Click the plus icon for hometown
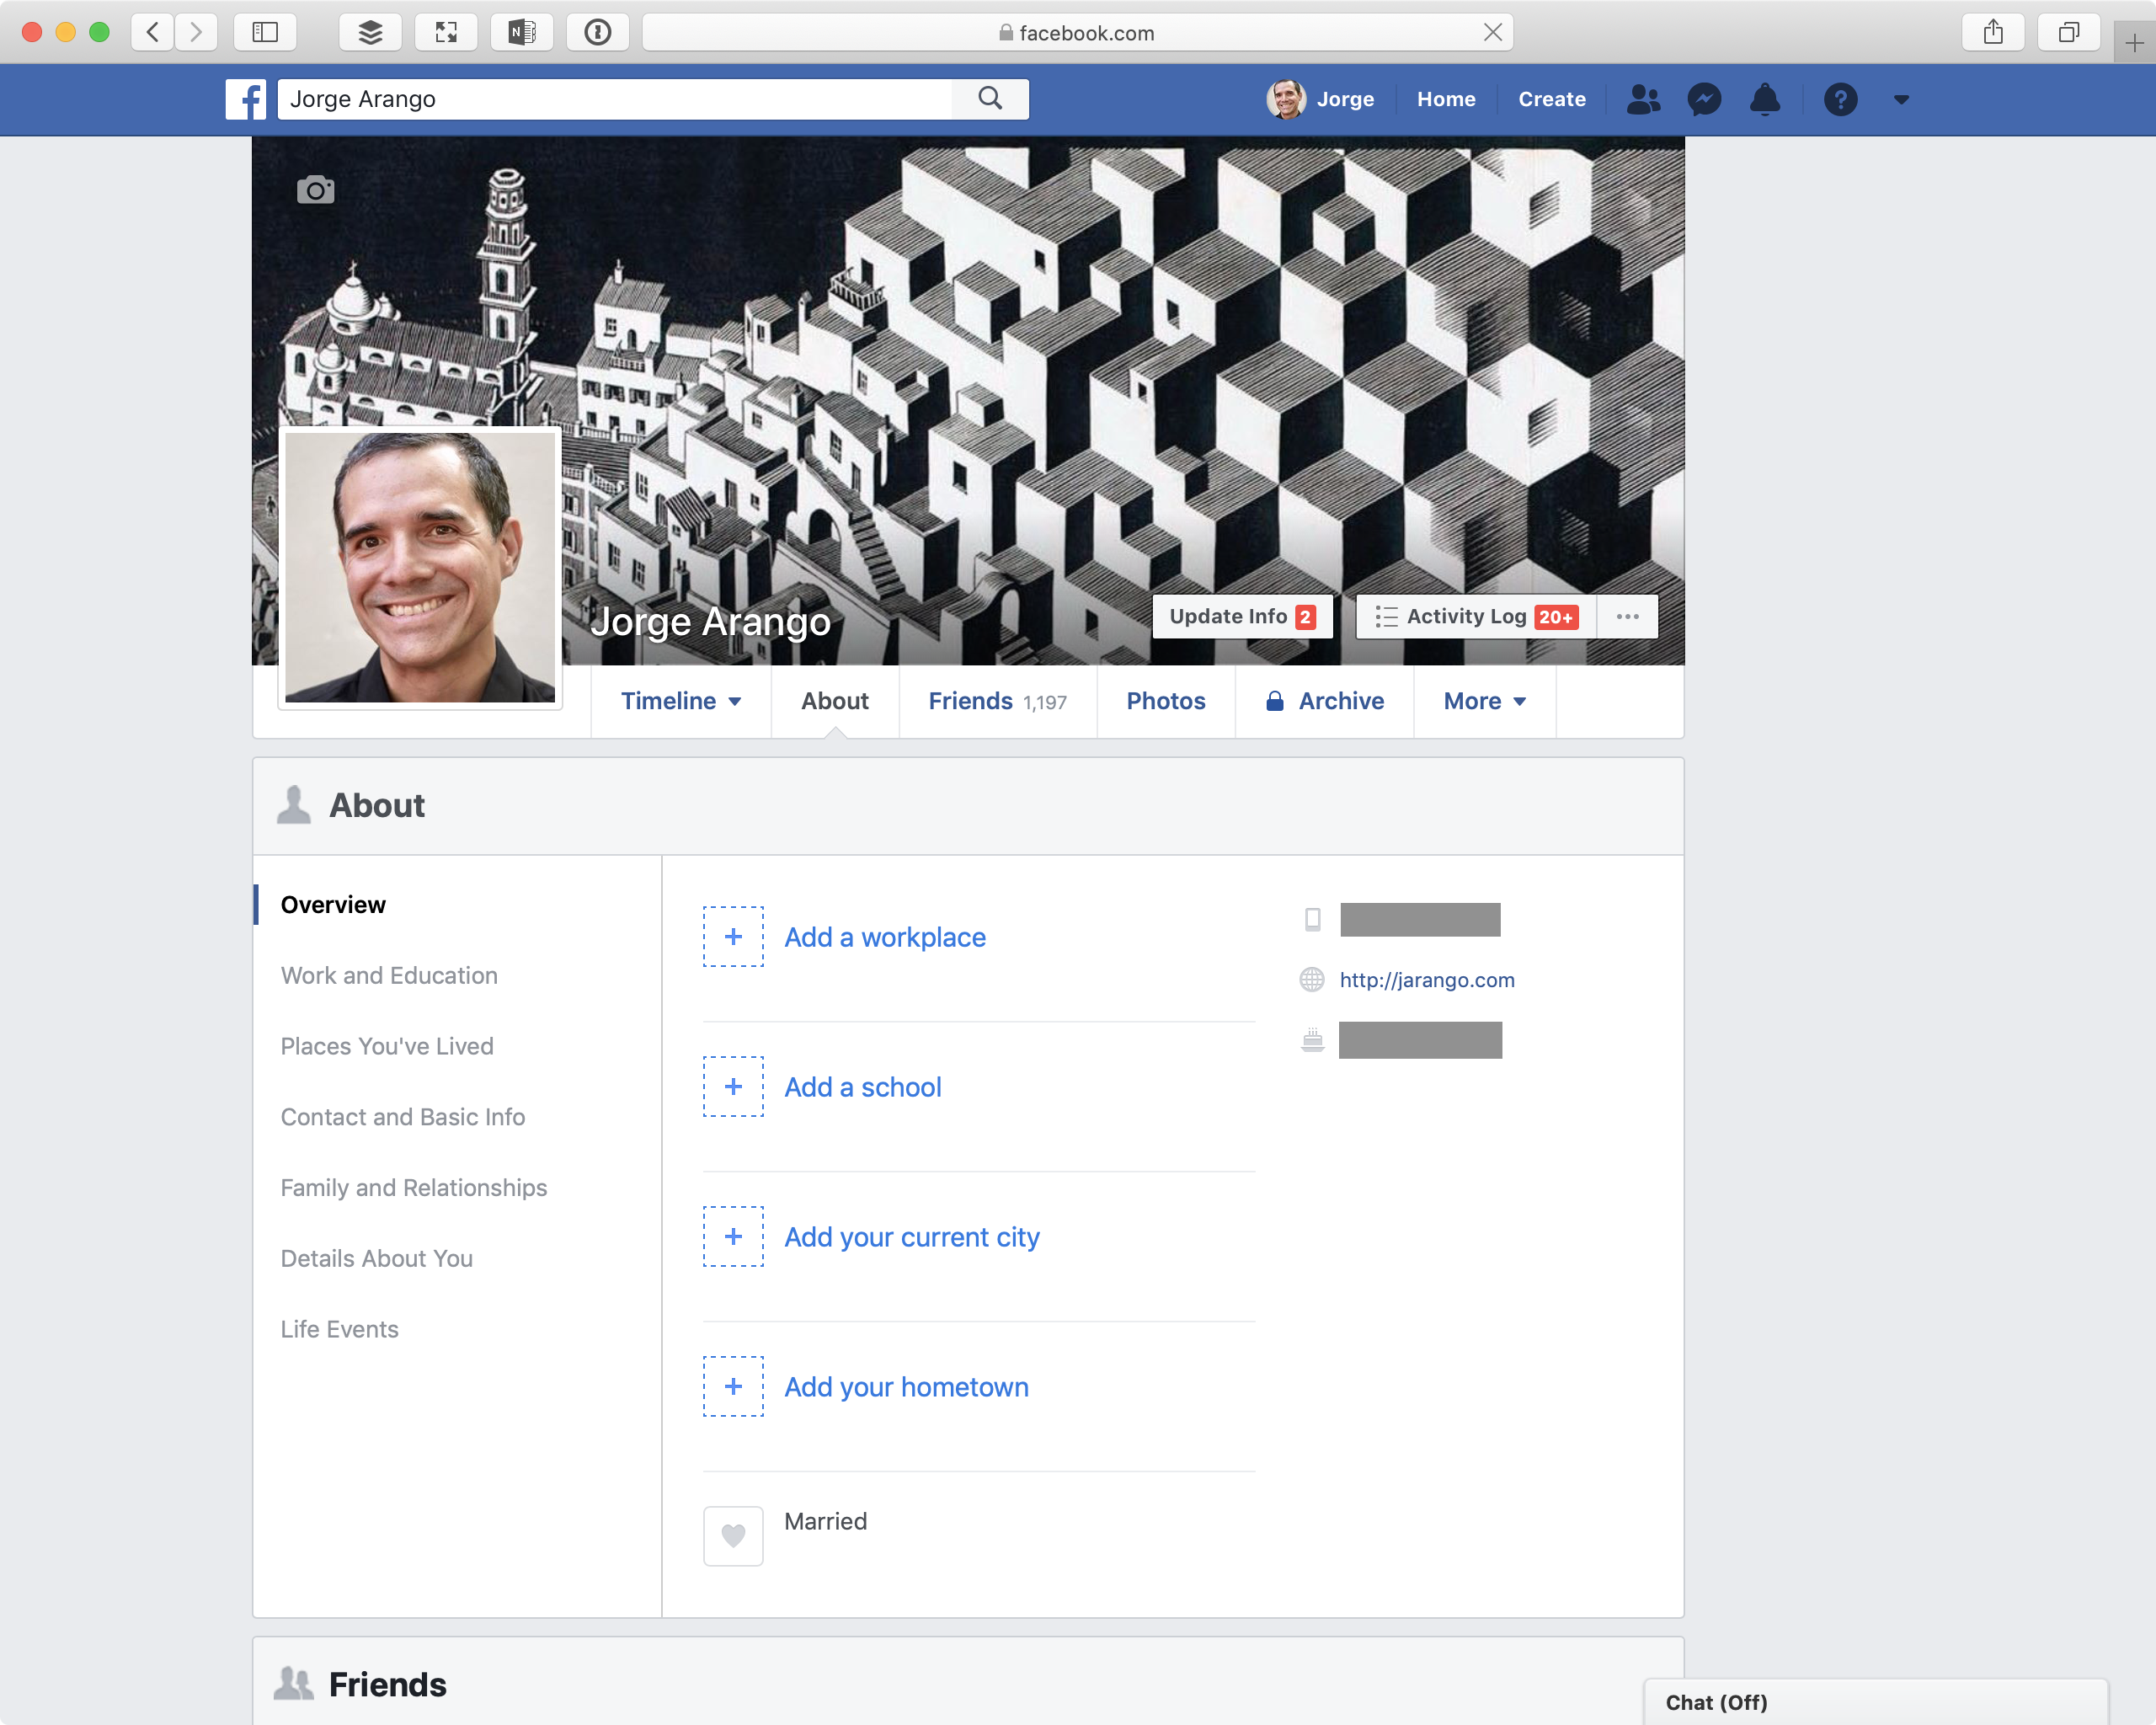Viewport: 2156px width, 1725px height. pyautogui.click(x=733, y=1386)
